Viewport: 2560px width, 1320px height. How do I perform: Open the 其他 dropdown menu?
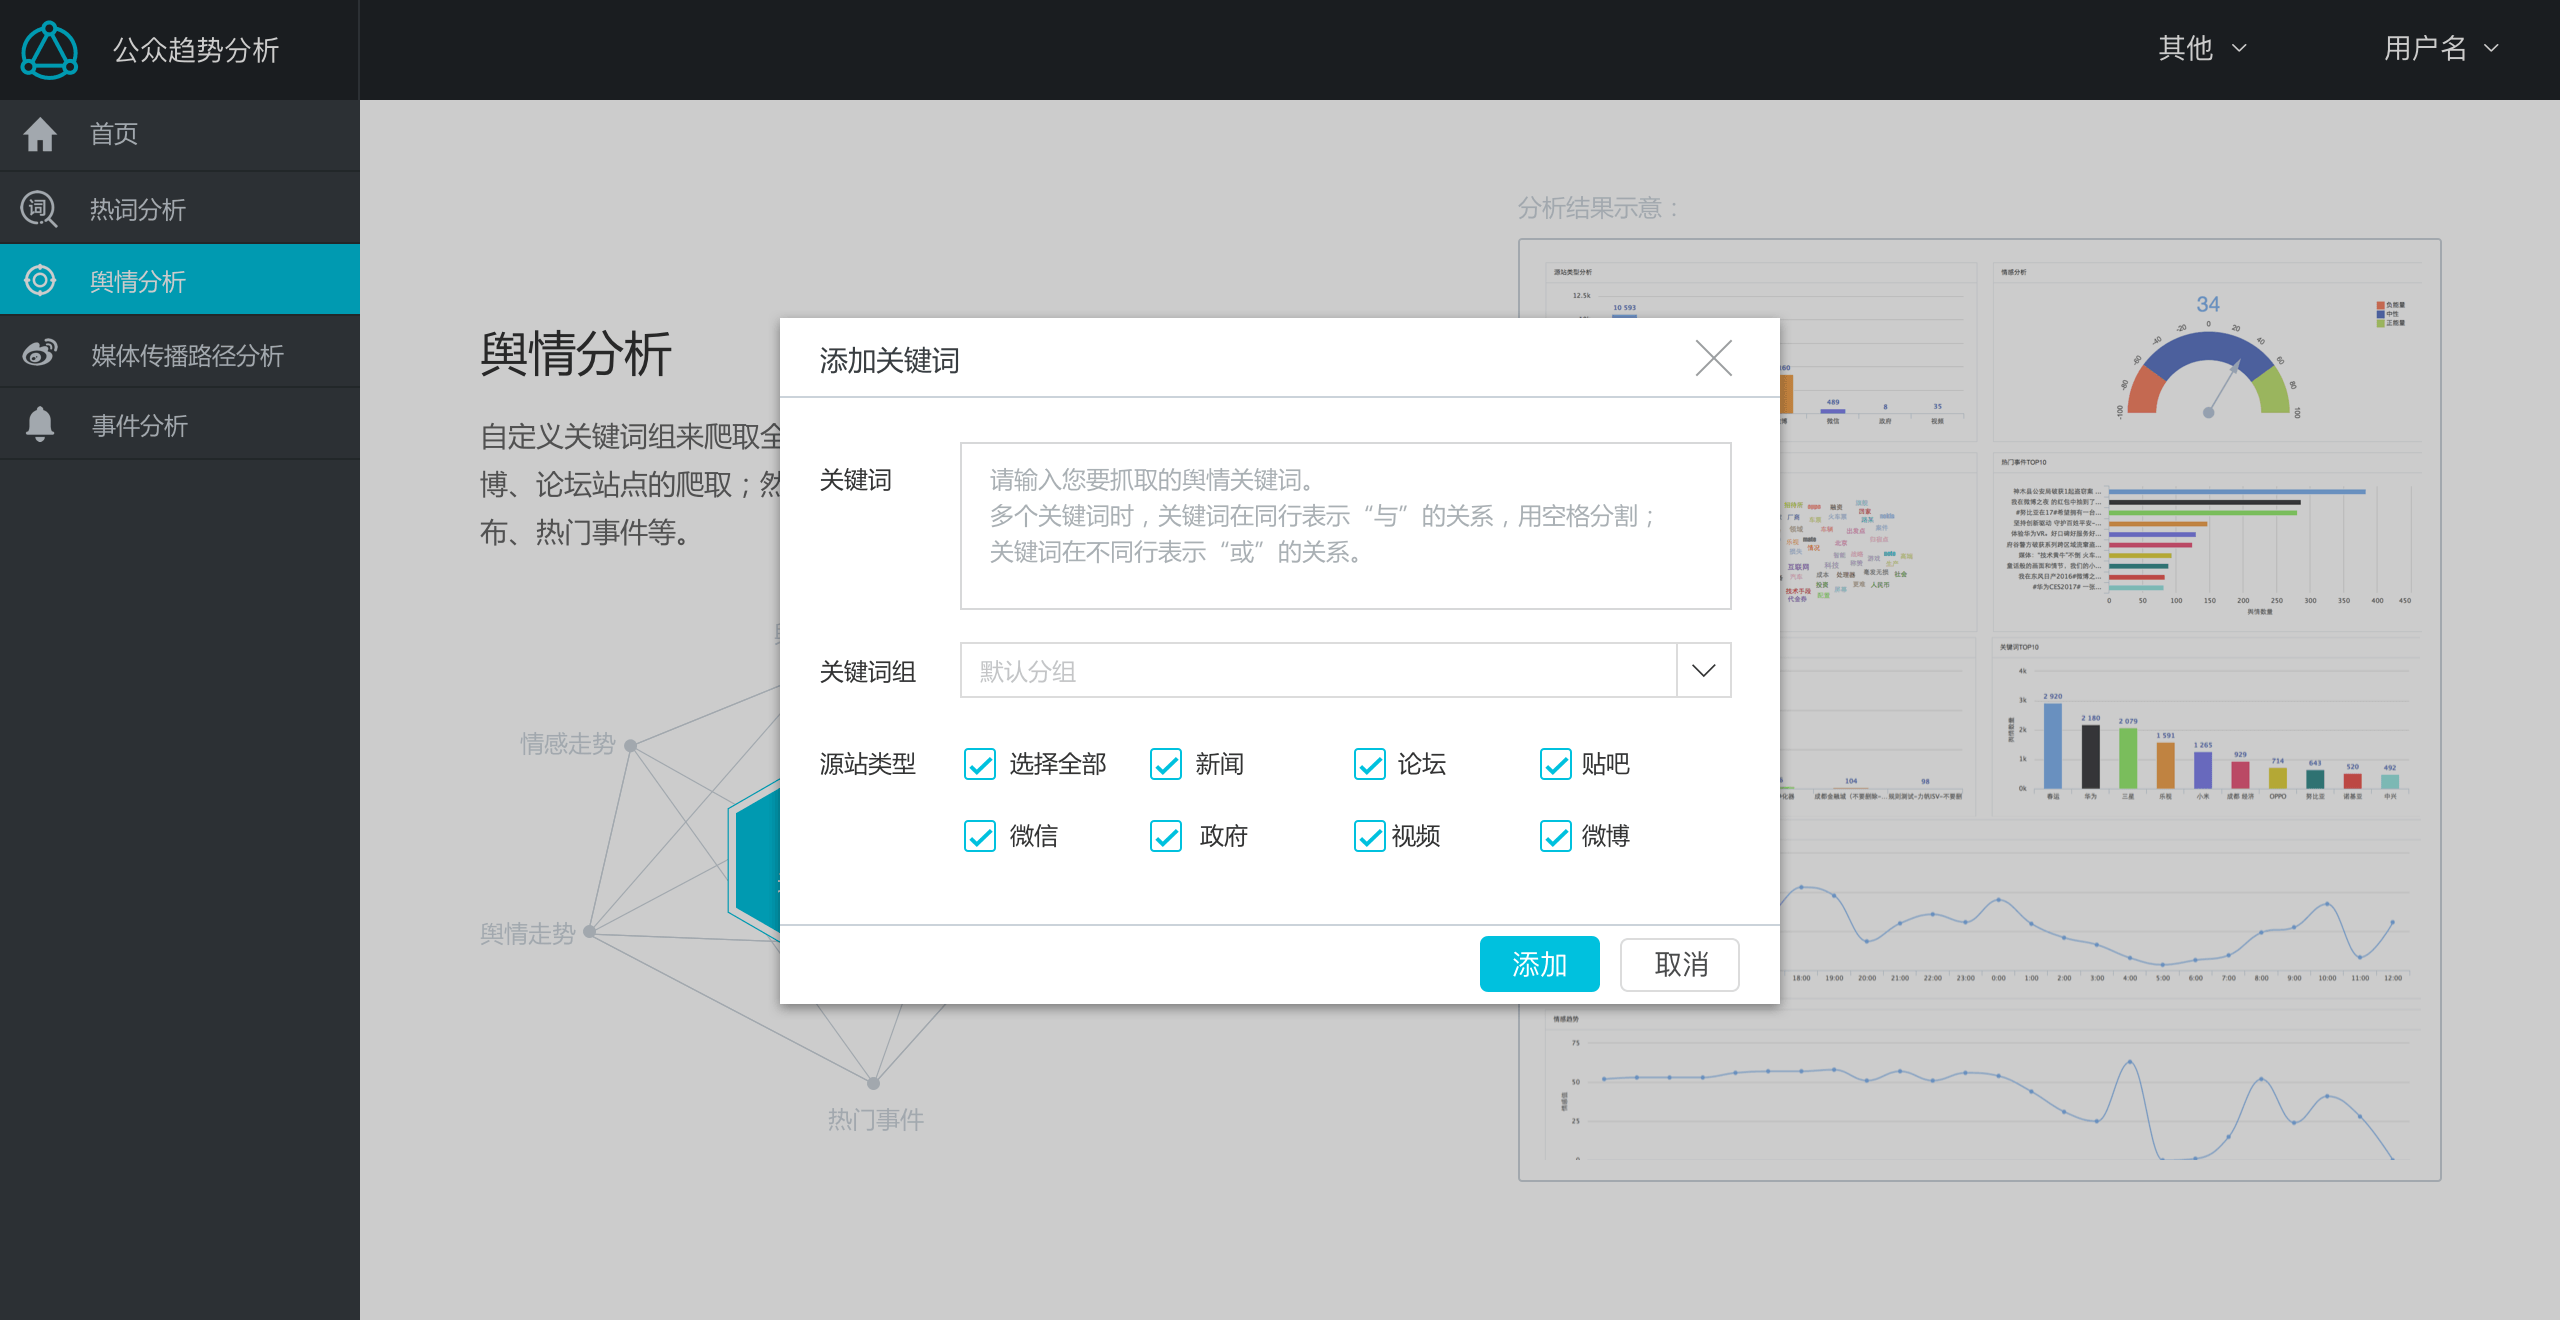pos(2202,48)
